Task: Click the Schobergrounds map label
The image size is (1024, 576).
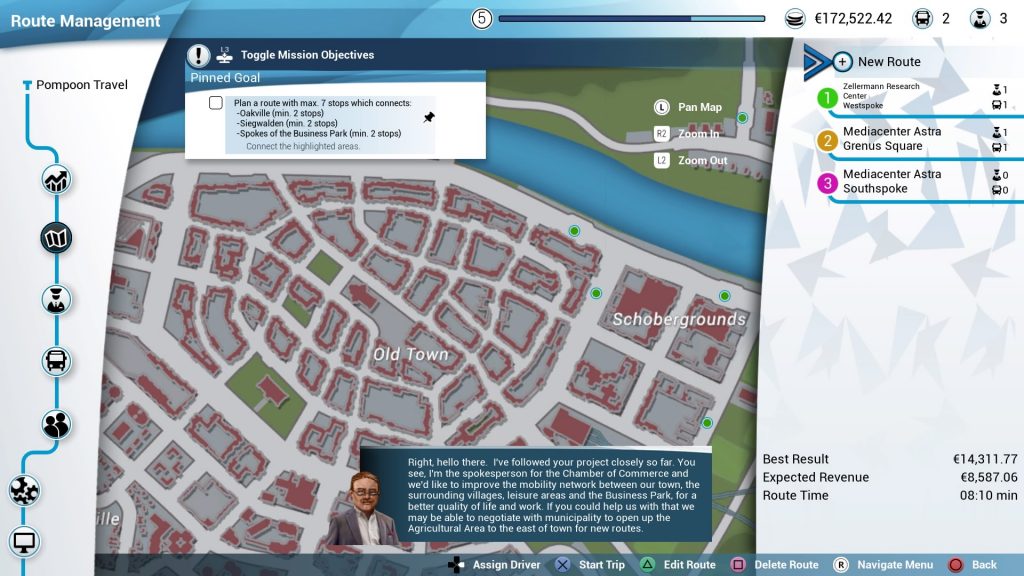Action: [679, 319]
